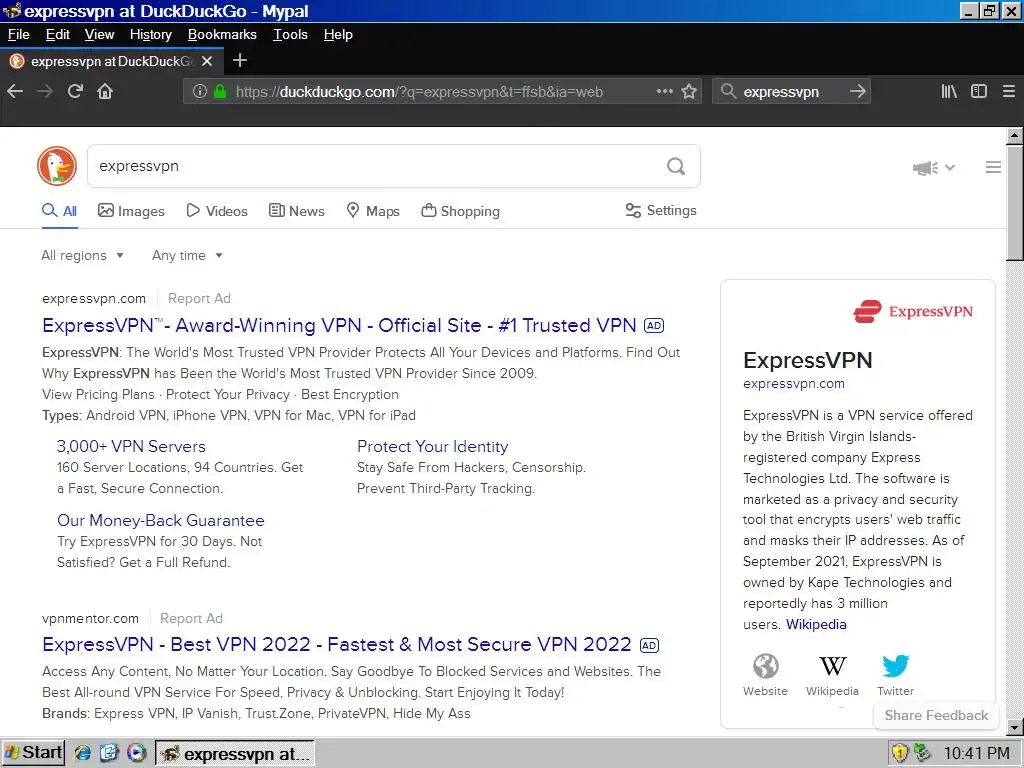This screenshot has width=1024, height=768.
Task: Switch to the Images results tab
Action: click(x=131, y=211)
